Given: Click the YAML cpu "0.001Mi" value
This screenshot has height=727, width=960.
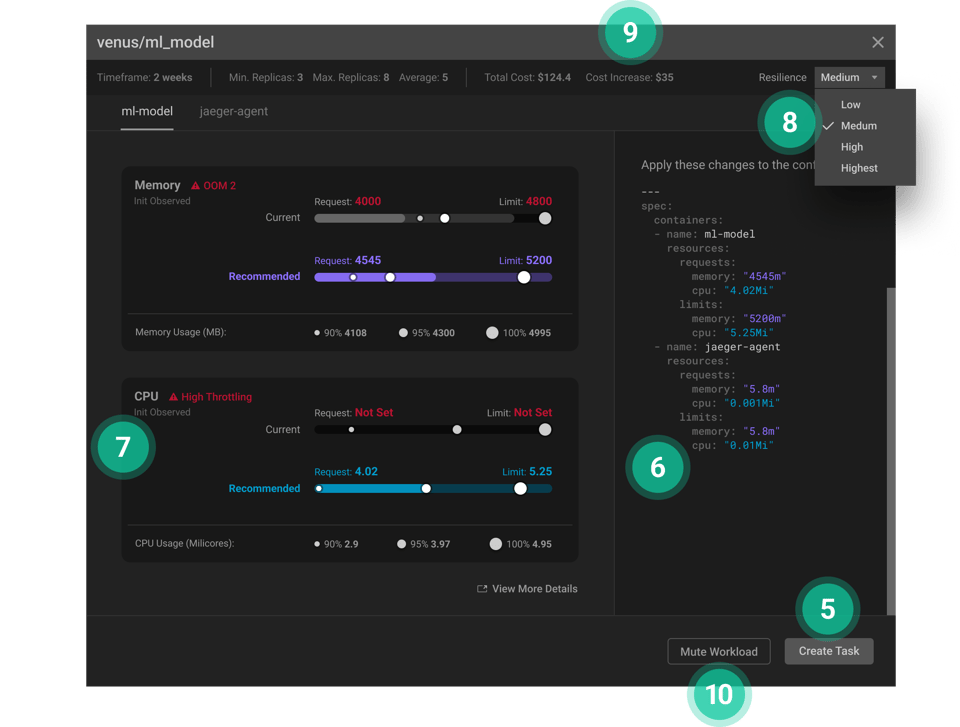Looking at the screenshot, I should [x=752, y=404].
